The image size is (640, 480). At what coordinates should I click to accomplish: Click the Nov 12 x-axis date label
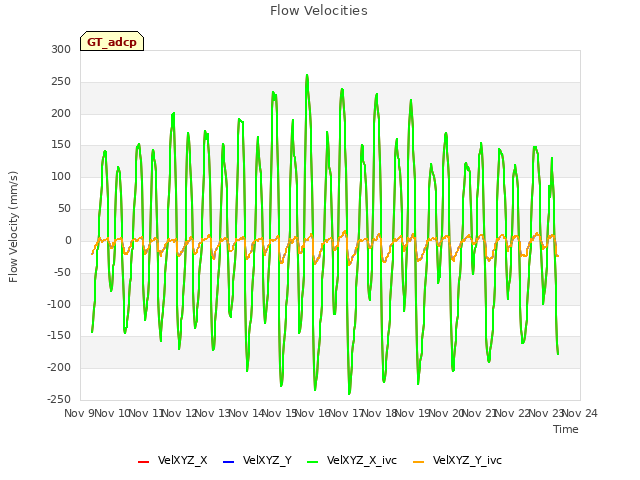(180, 413)
